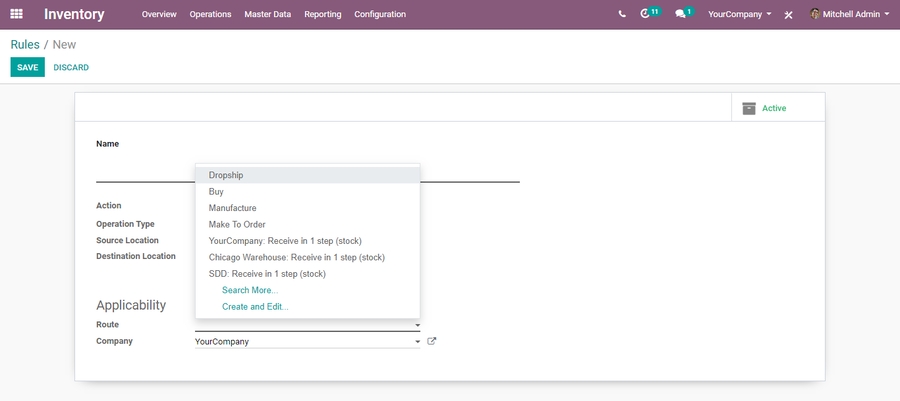Open the apps grid menu icon
The height and width of the screenshot is (401, 900).
[x=16, y=14]
